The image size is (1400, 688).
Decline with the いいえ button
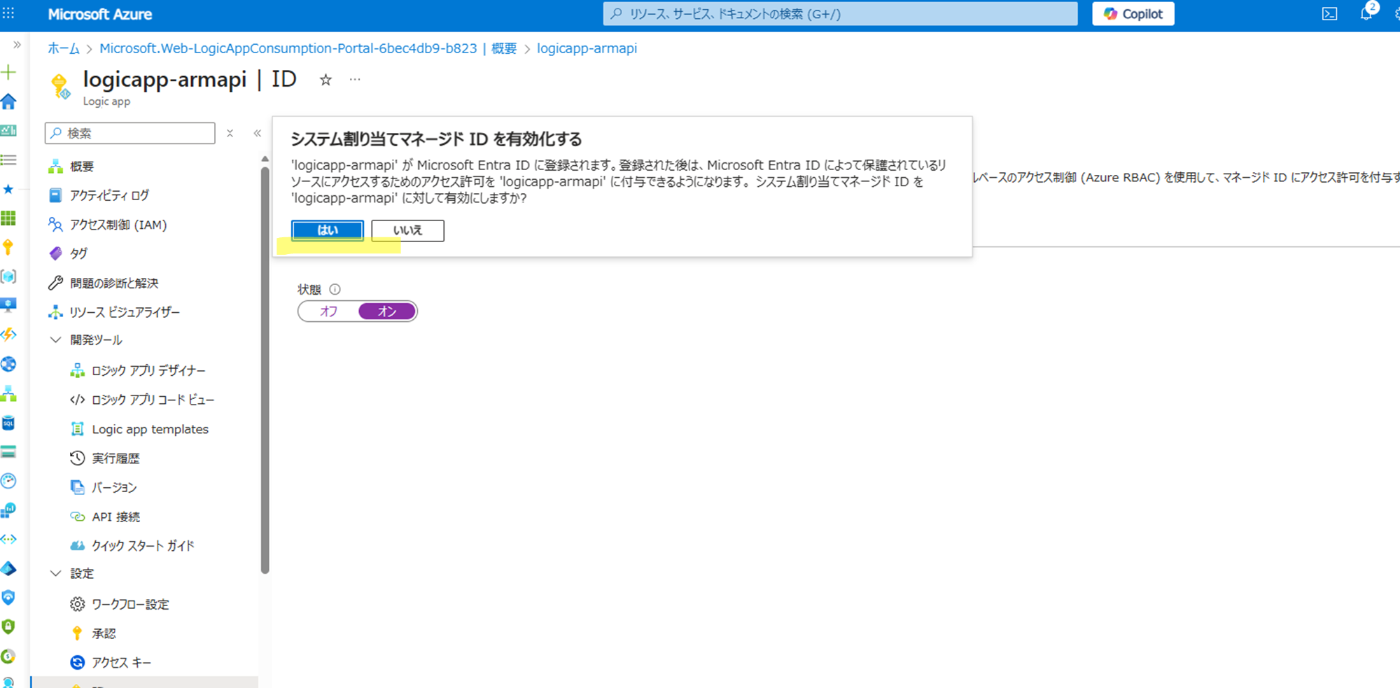tap(407, 230)
